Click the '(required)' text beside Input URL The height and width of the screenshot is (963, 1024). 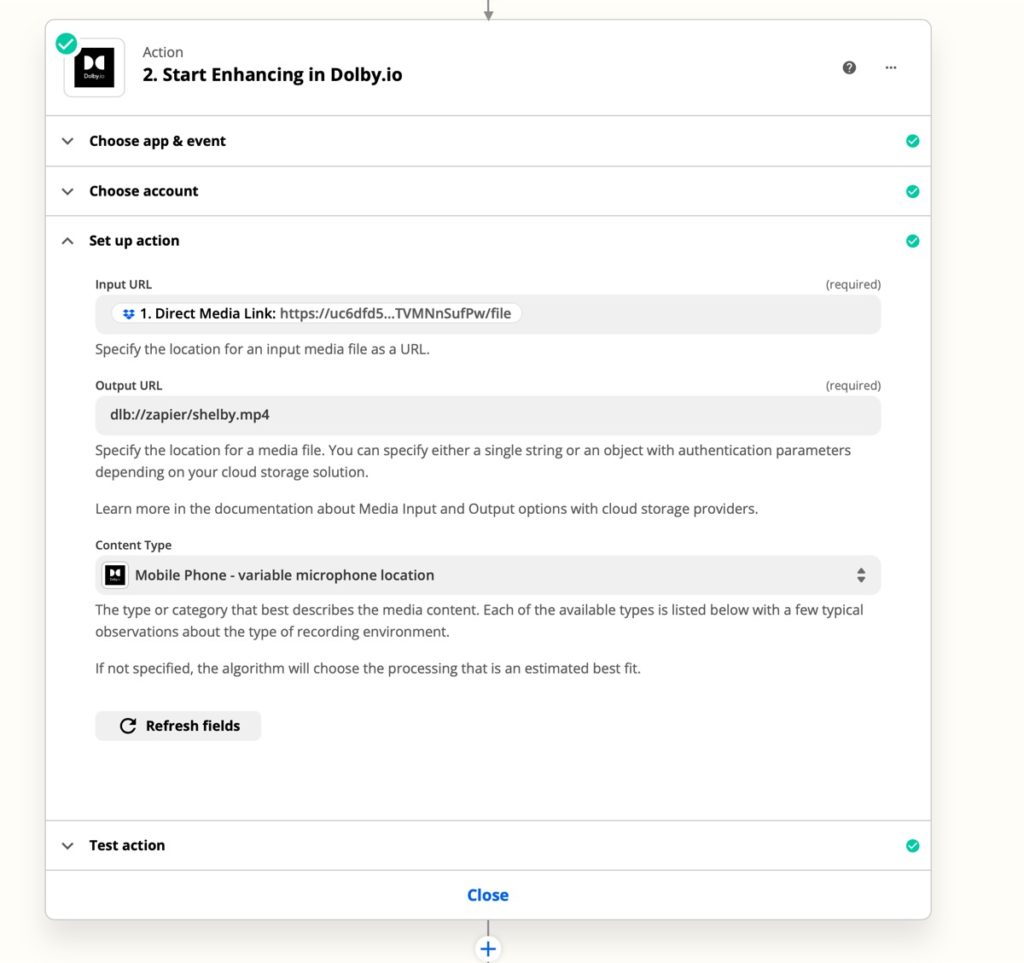coord(853,285)
